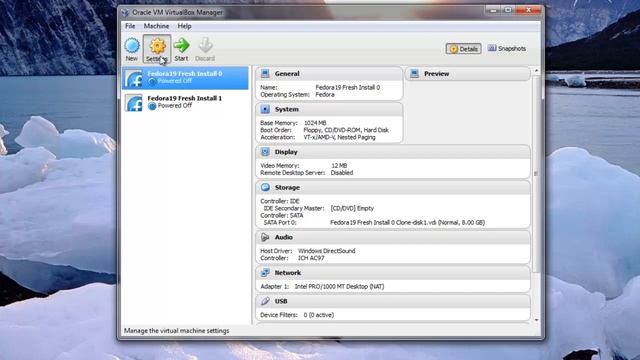Click Operating System value Fedora
This screenshot has height=360, width=640.
[325, 95]
